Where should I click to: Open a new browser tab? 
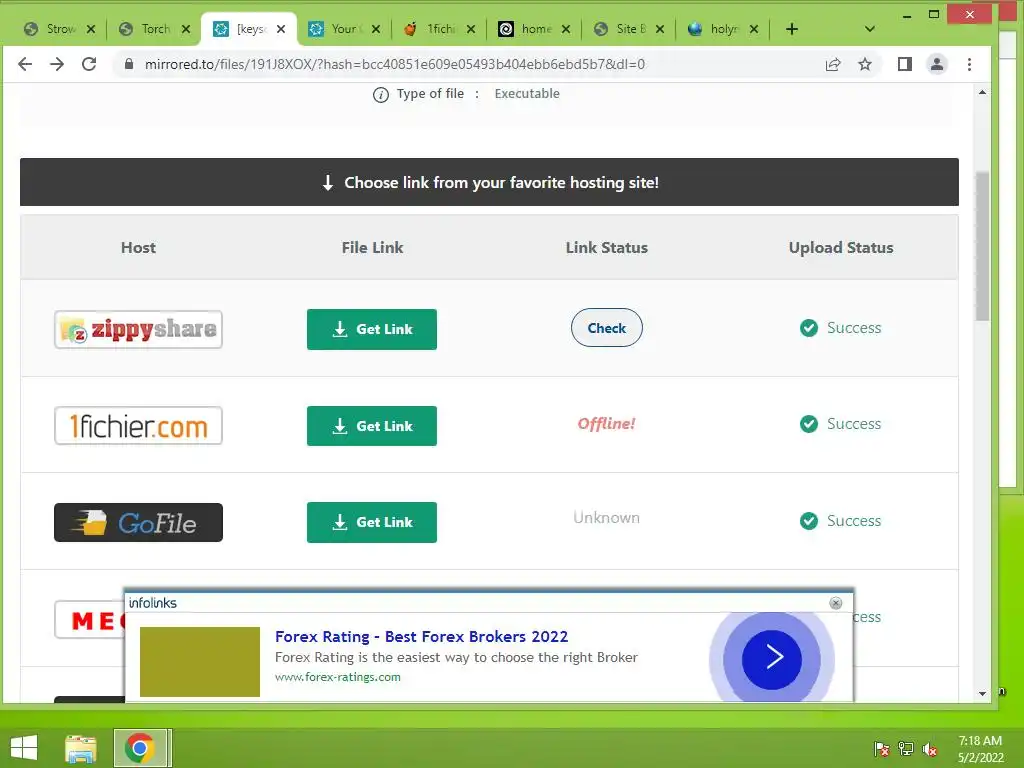792,29
